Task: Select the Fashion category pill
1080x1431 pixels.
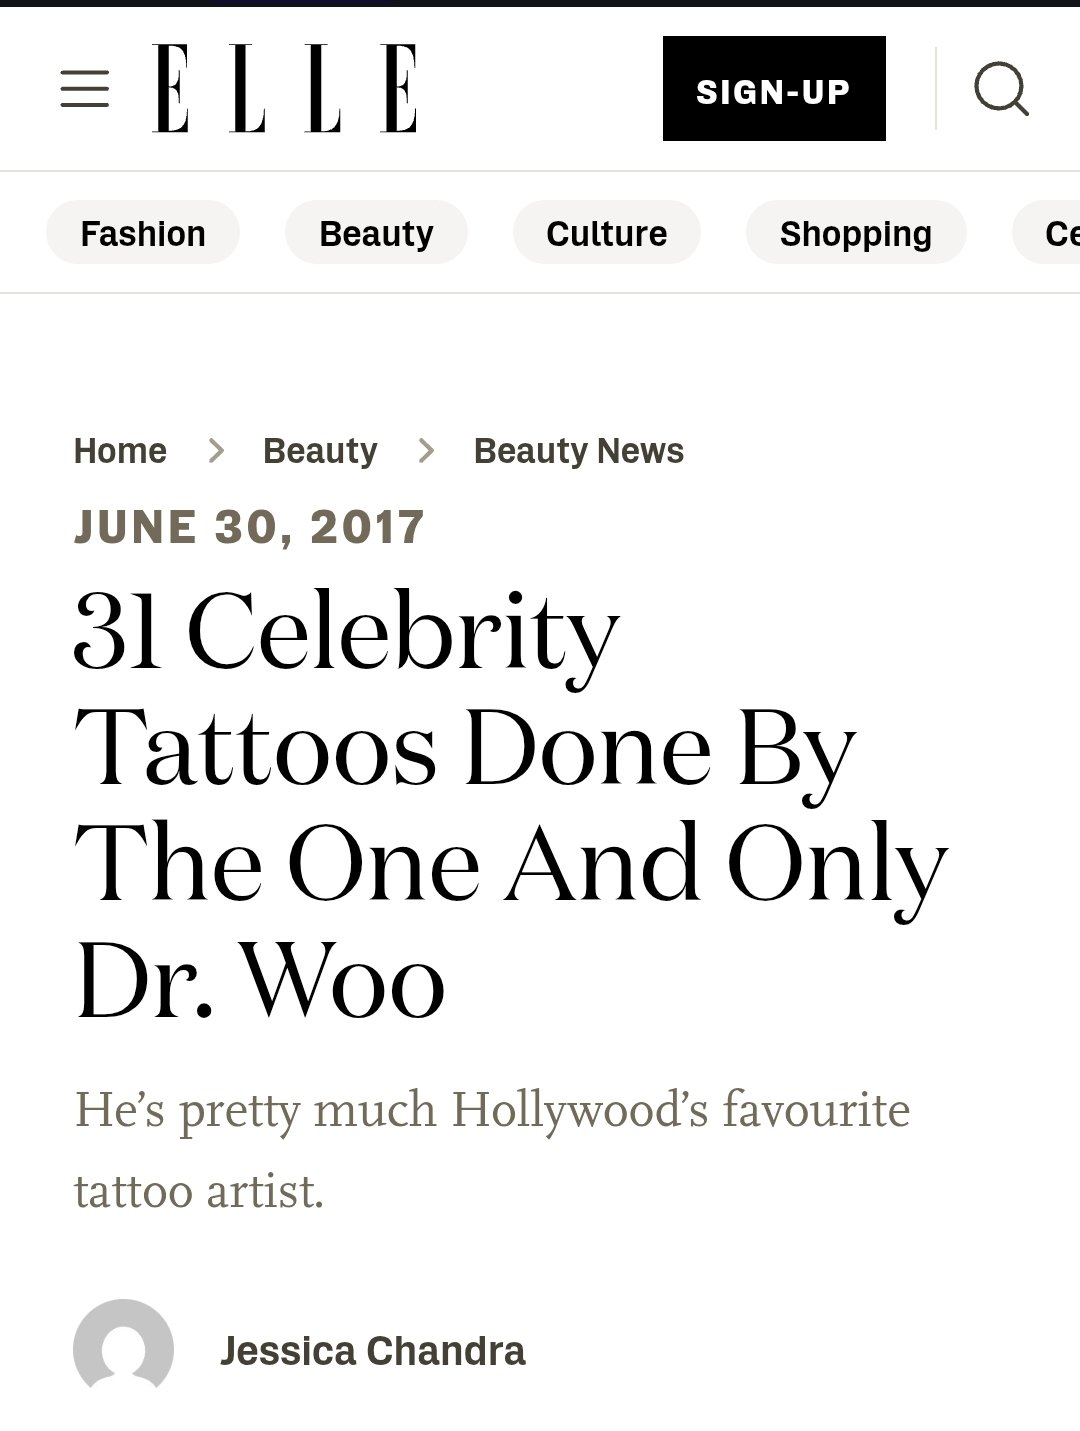Action: pyautogui.click(x=143, y=233)
